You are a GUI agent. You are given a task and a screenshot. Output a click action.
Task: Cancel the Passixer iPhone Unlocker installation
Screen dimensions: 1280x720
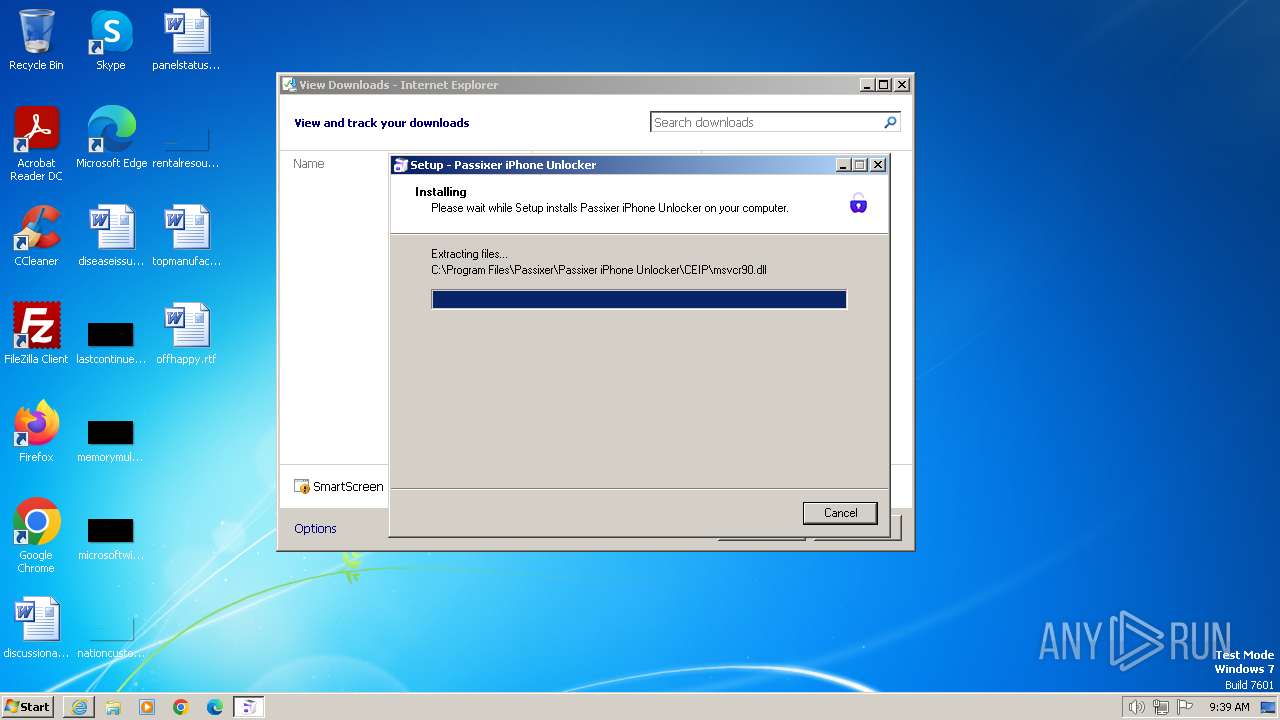tap(840, 513)
